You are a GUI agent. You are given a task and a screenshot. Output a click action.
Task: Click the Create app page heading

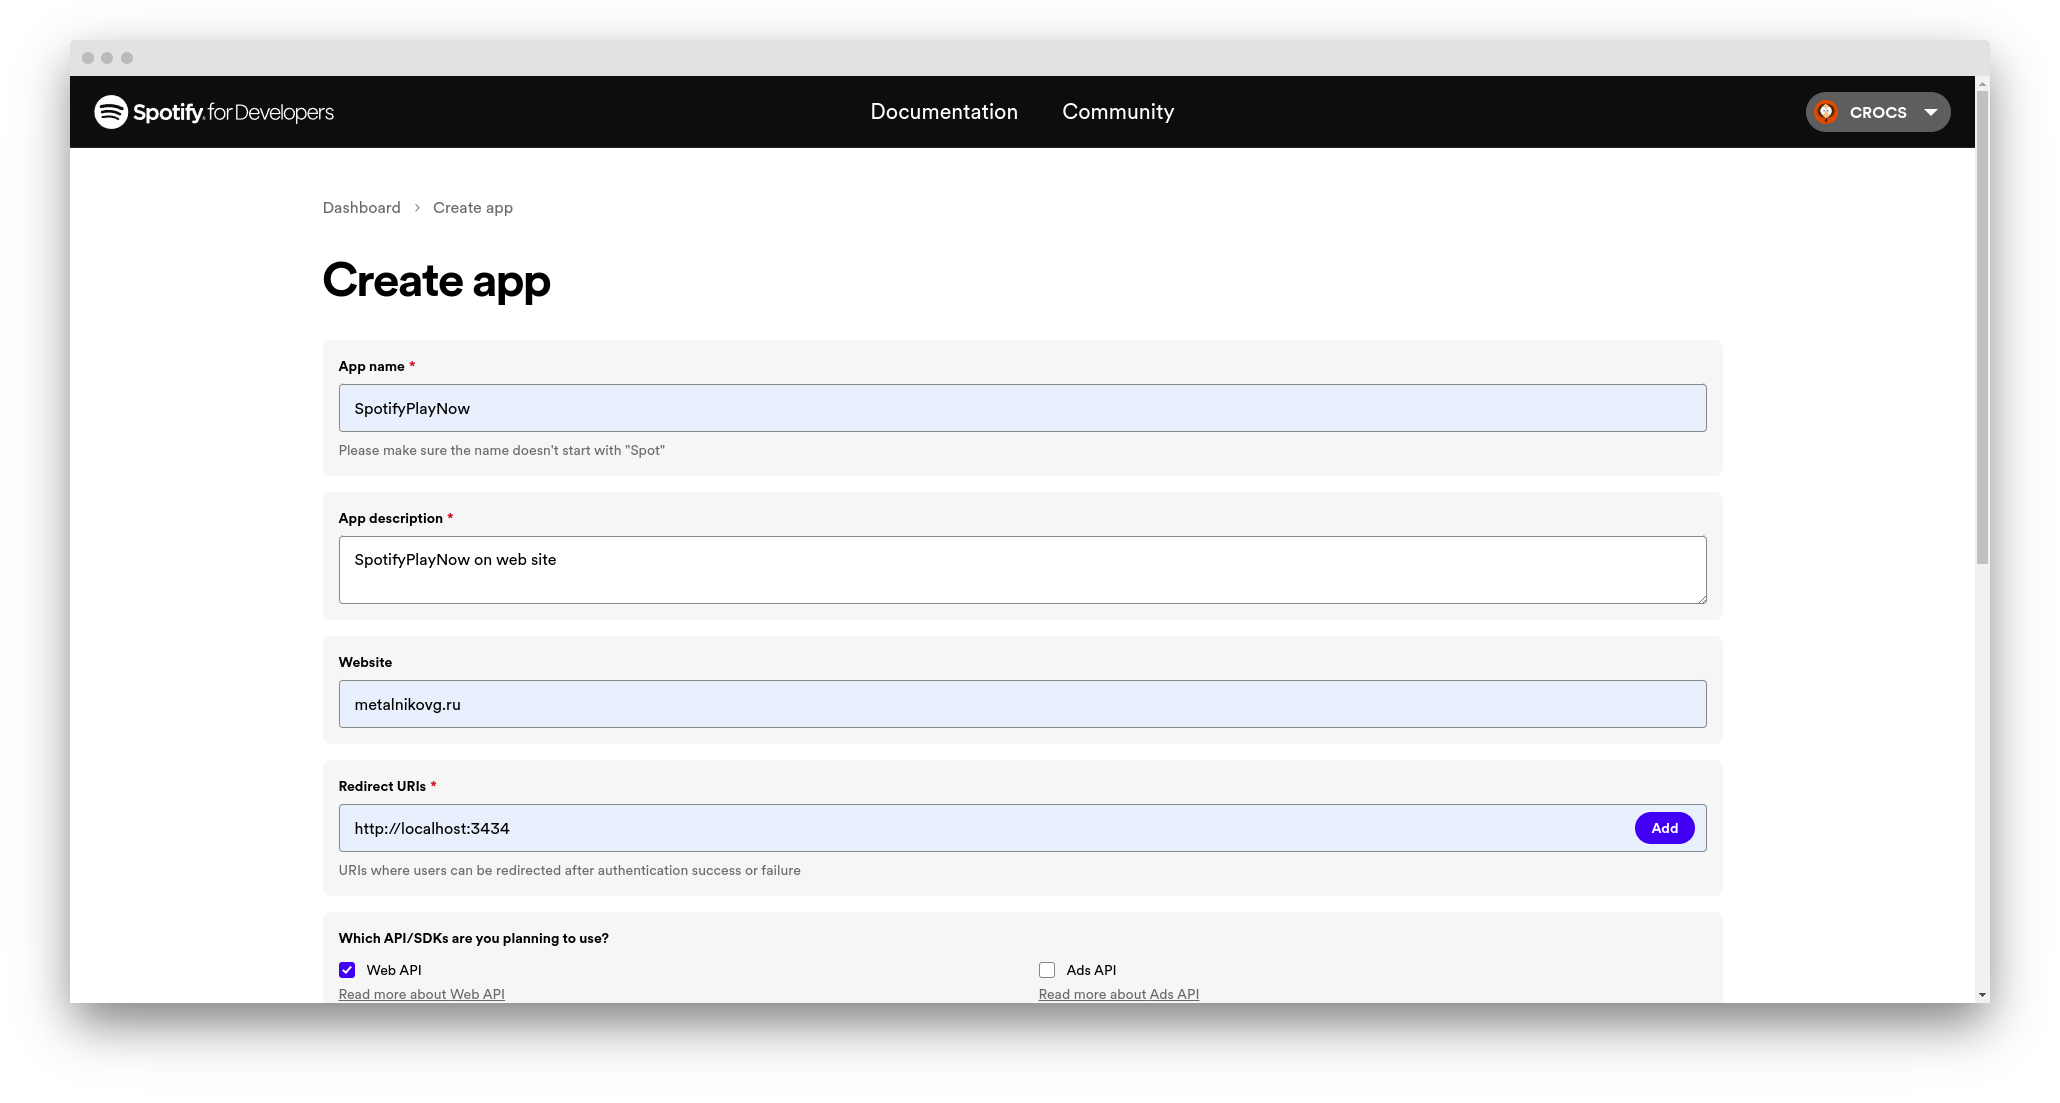coord(436,281)
